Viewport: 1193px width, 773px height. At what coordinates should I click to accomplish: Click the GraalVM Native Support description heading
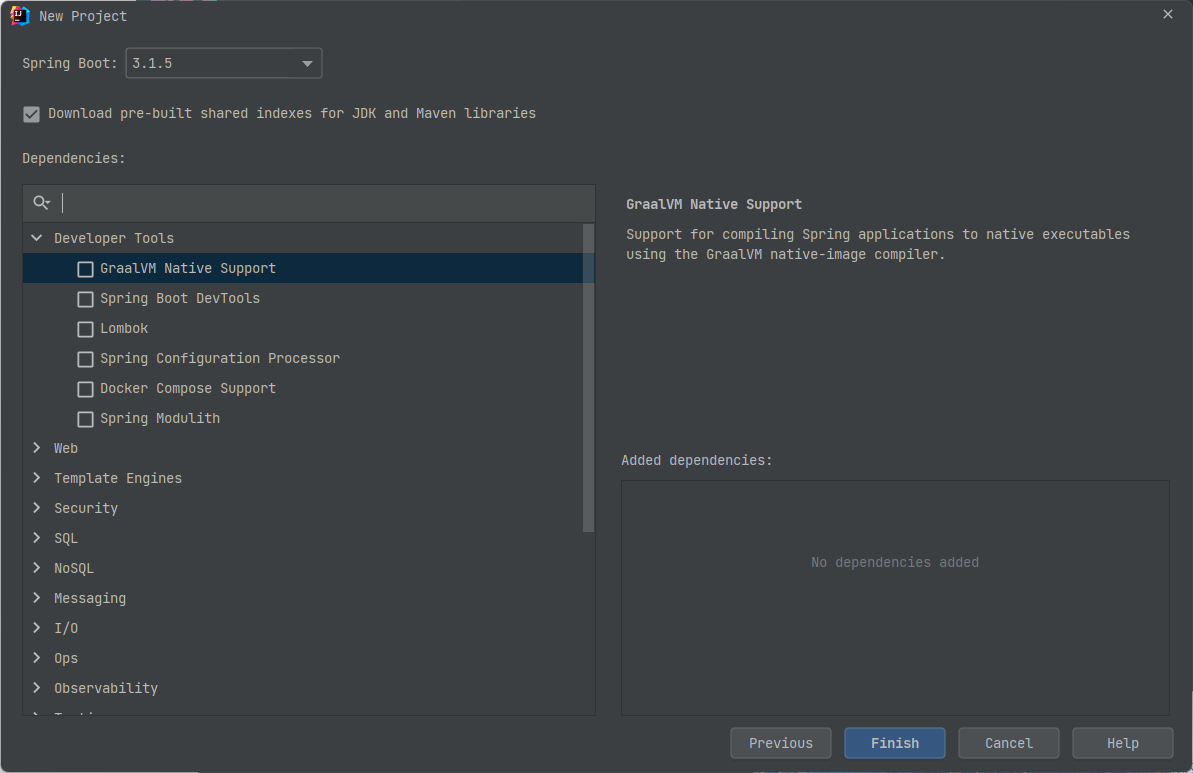tap(714, 204)
